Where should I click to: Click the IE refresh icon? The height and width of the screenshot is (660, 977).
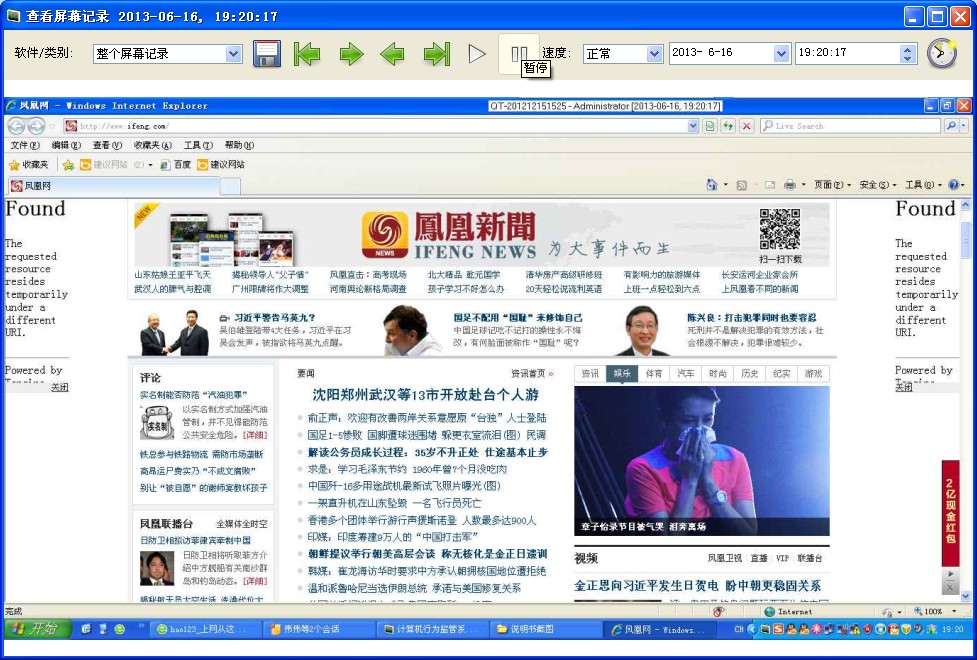point(728,126)
